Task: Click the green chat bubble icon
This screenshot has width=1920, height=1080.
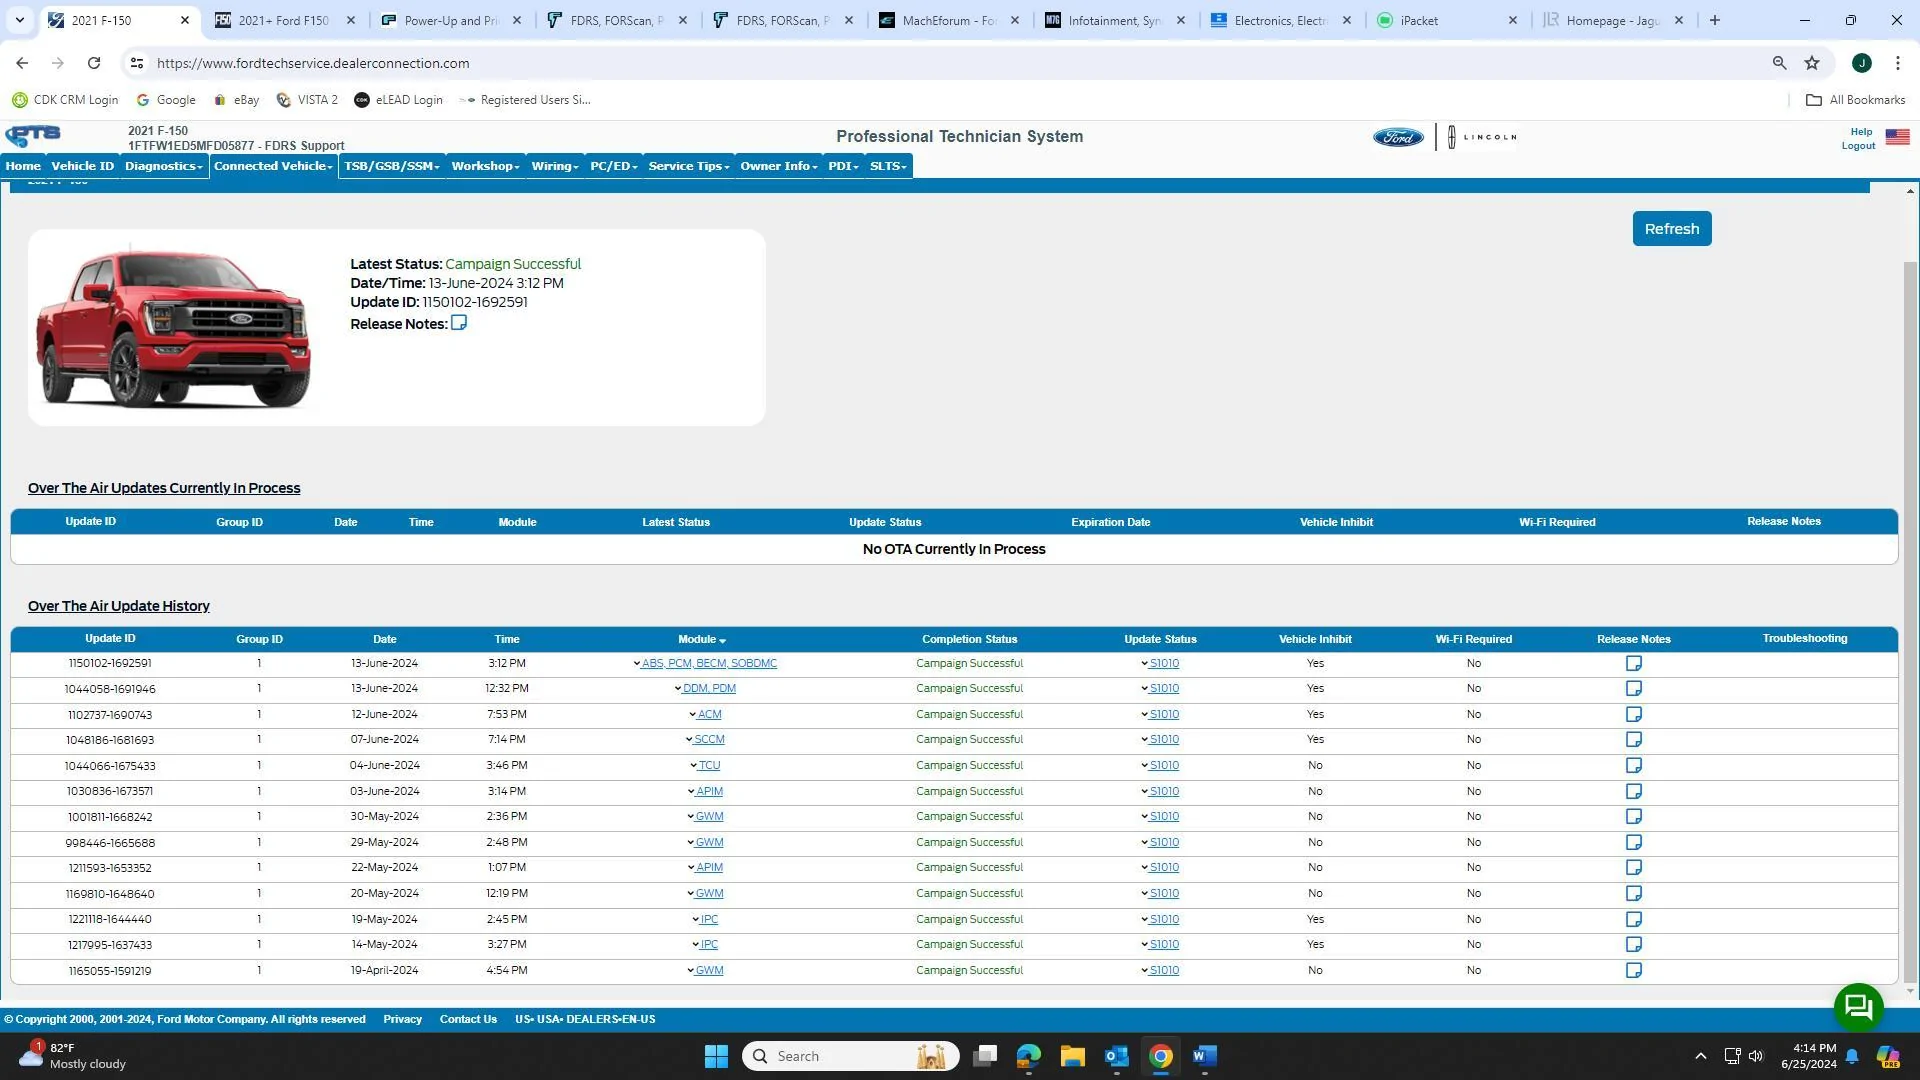Action: coord(1858,1007)
